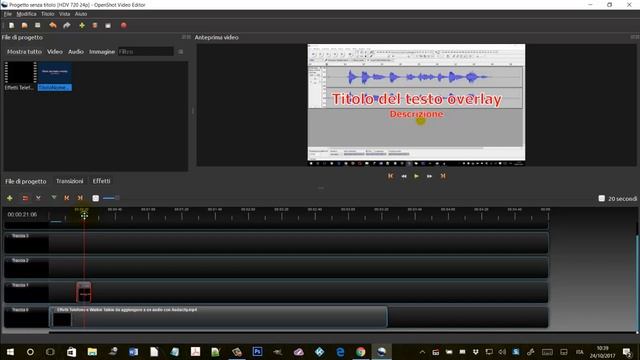The width and height of the screenshot is (640, 360).
Task: Select the mp4 video clip on Traccia 0
Action: tap(218, 317)
